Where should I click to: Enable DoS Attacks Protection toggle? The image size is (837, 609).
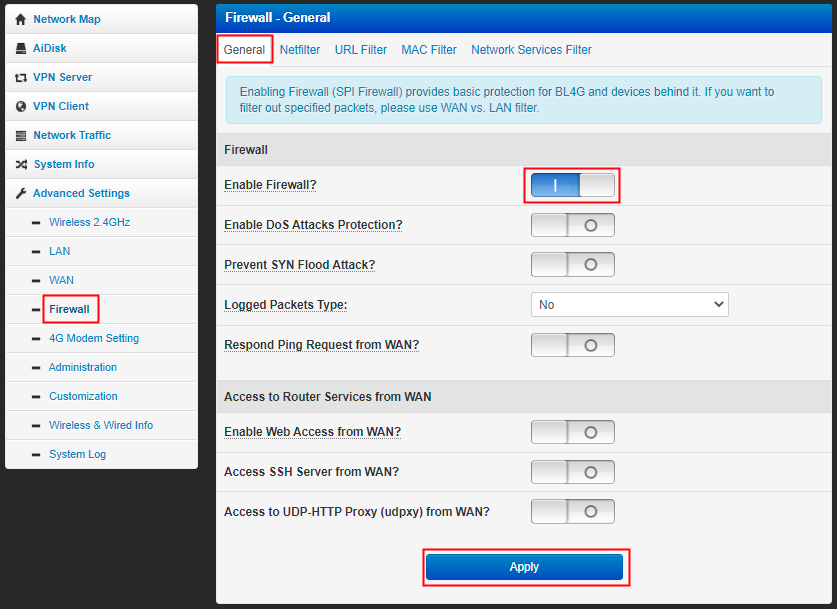(x=572, y=225)
